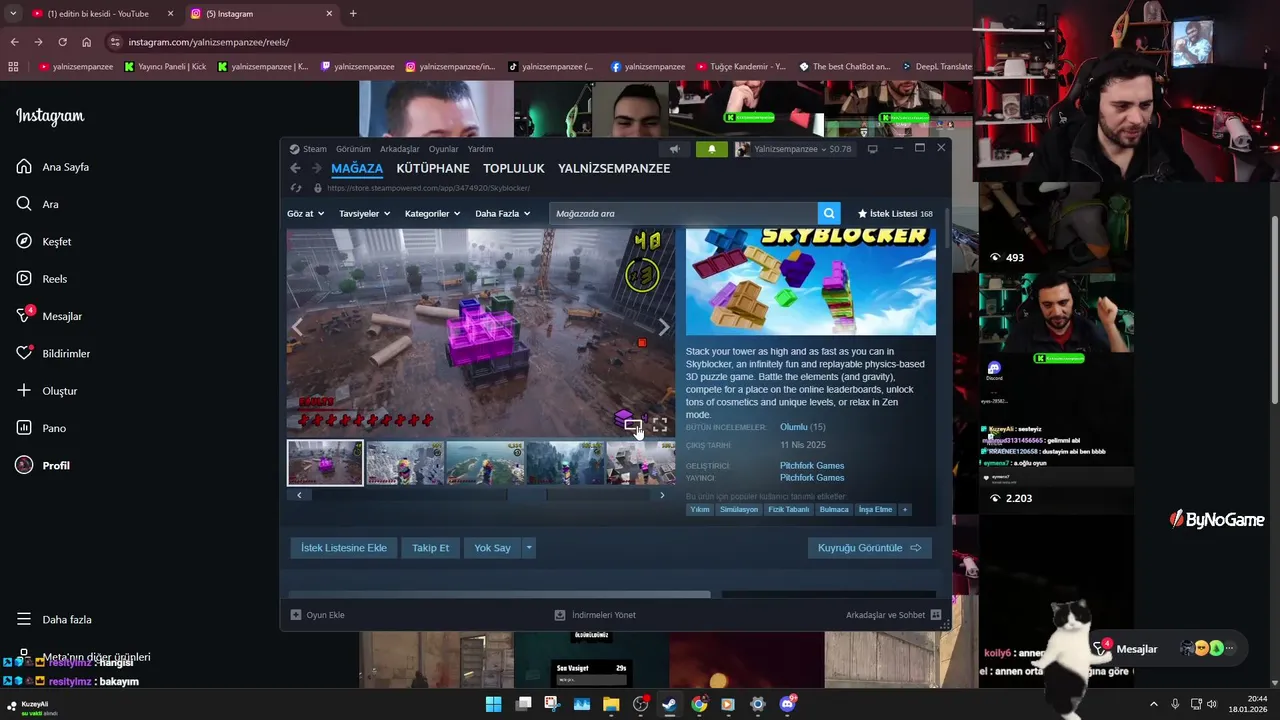Open Arkadaşlar ve Sohbet in Steam

[893, 615]
